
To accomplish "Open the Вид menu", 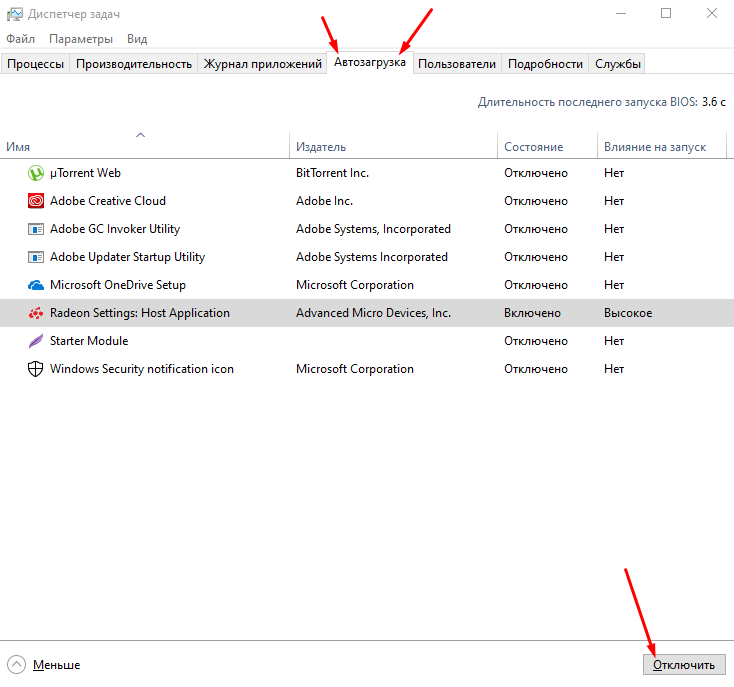I will [x=137, y=39].
